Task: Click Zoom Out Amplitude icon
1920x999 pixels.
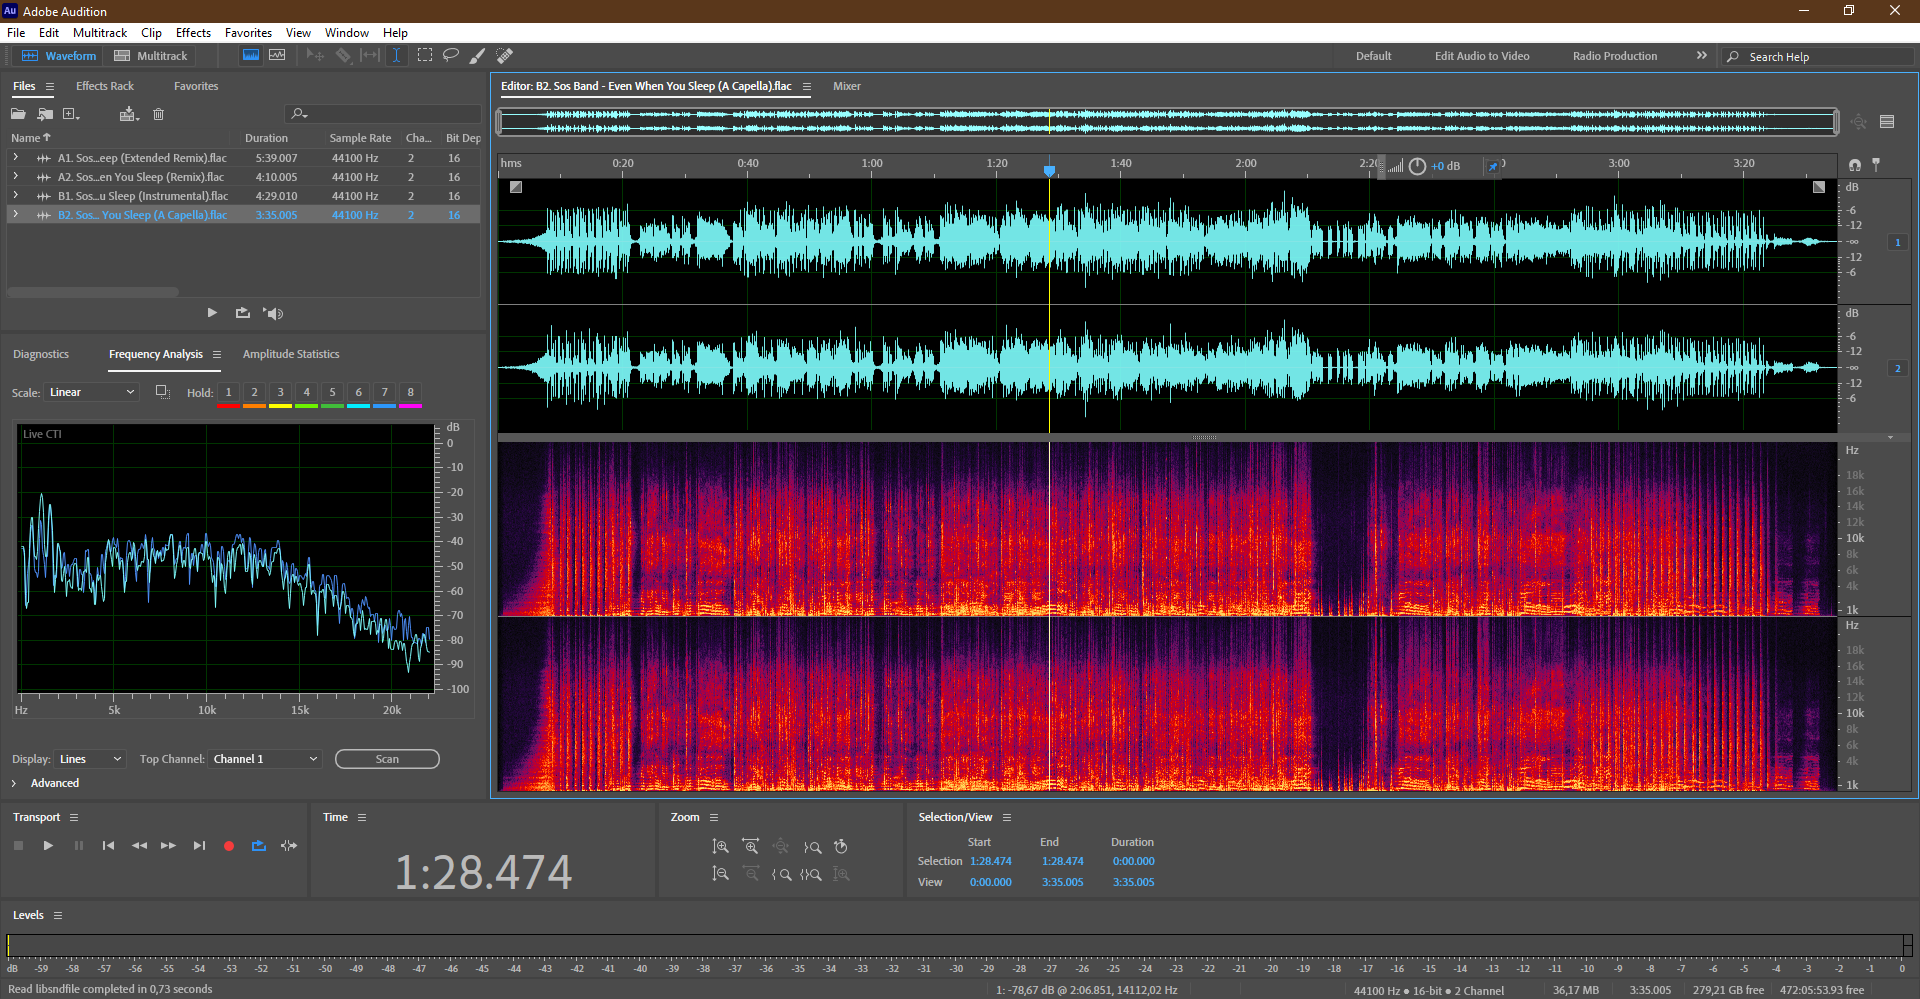Action: [x=720, y=874]
